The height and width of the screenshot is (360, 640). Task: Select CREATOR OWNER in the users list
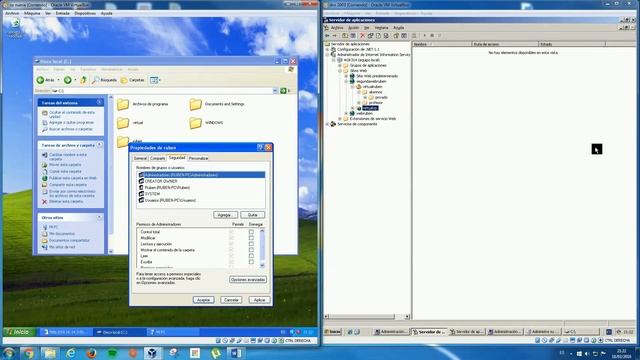[161, 181]
